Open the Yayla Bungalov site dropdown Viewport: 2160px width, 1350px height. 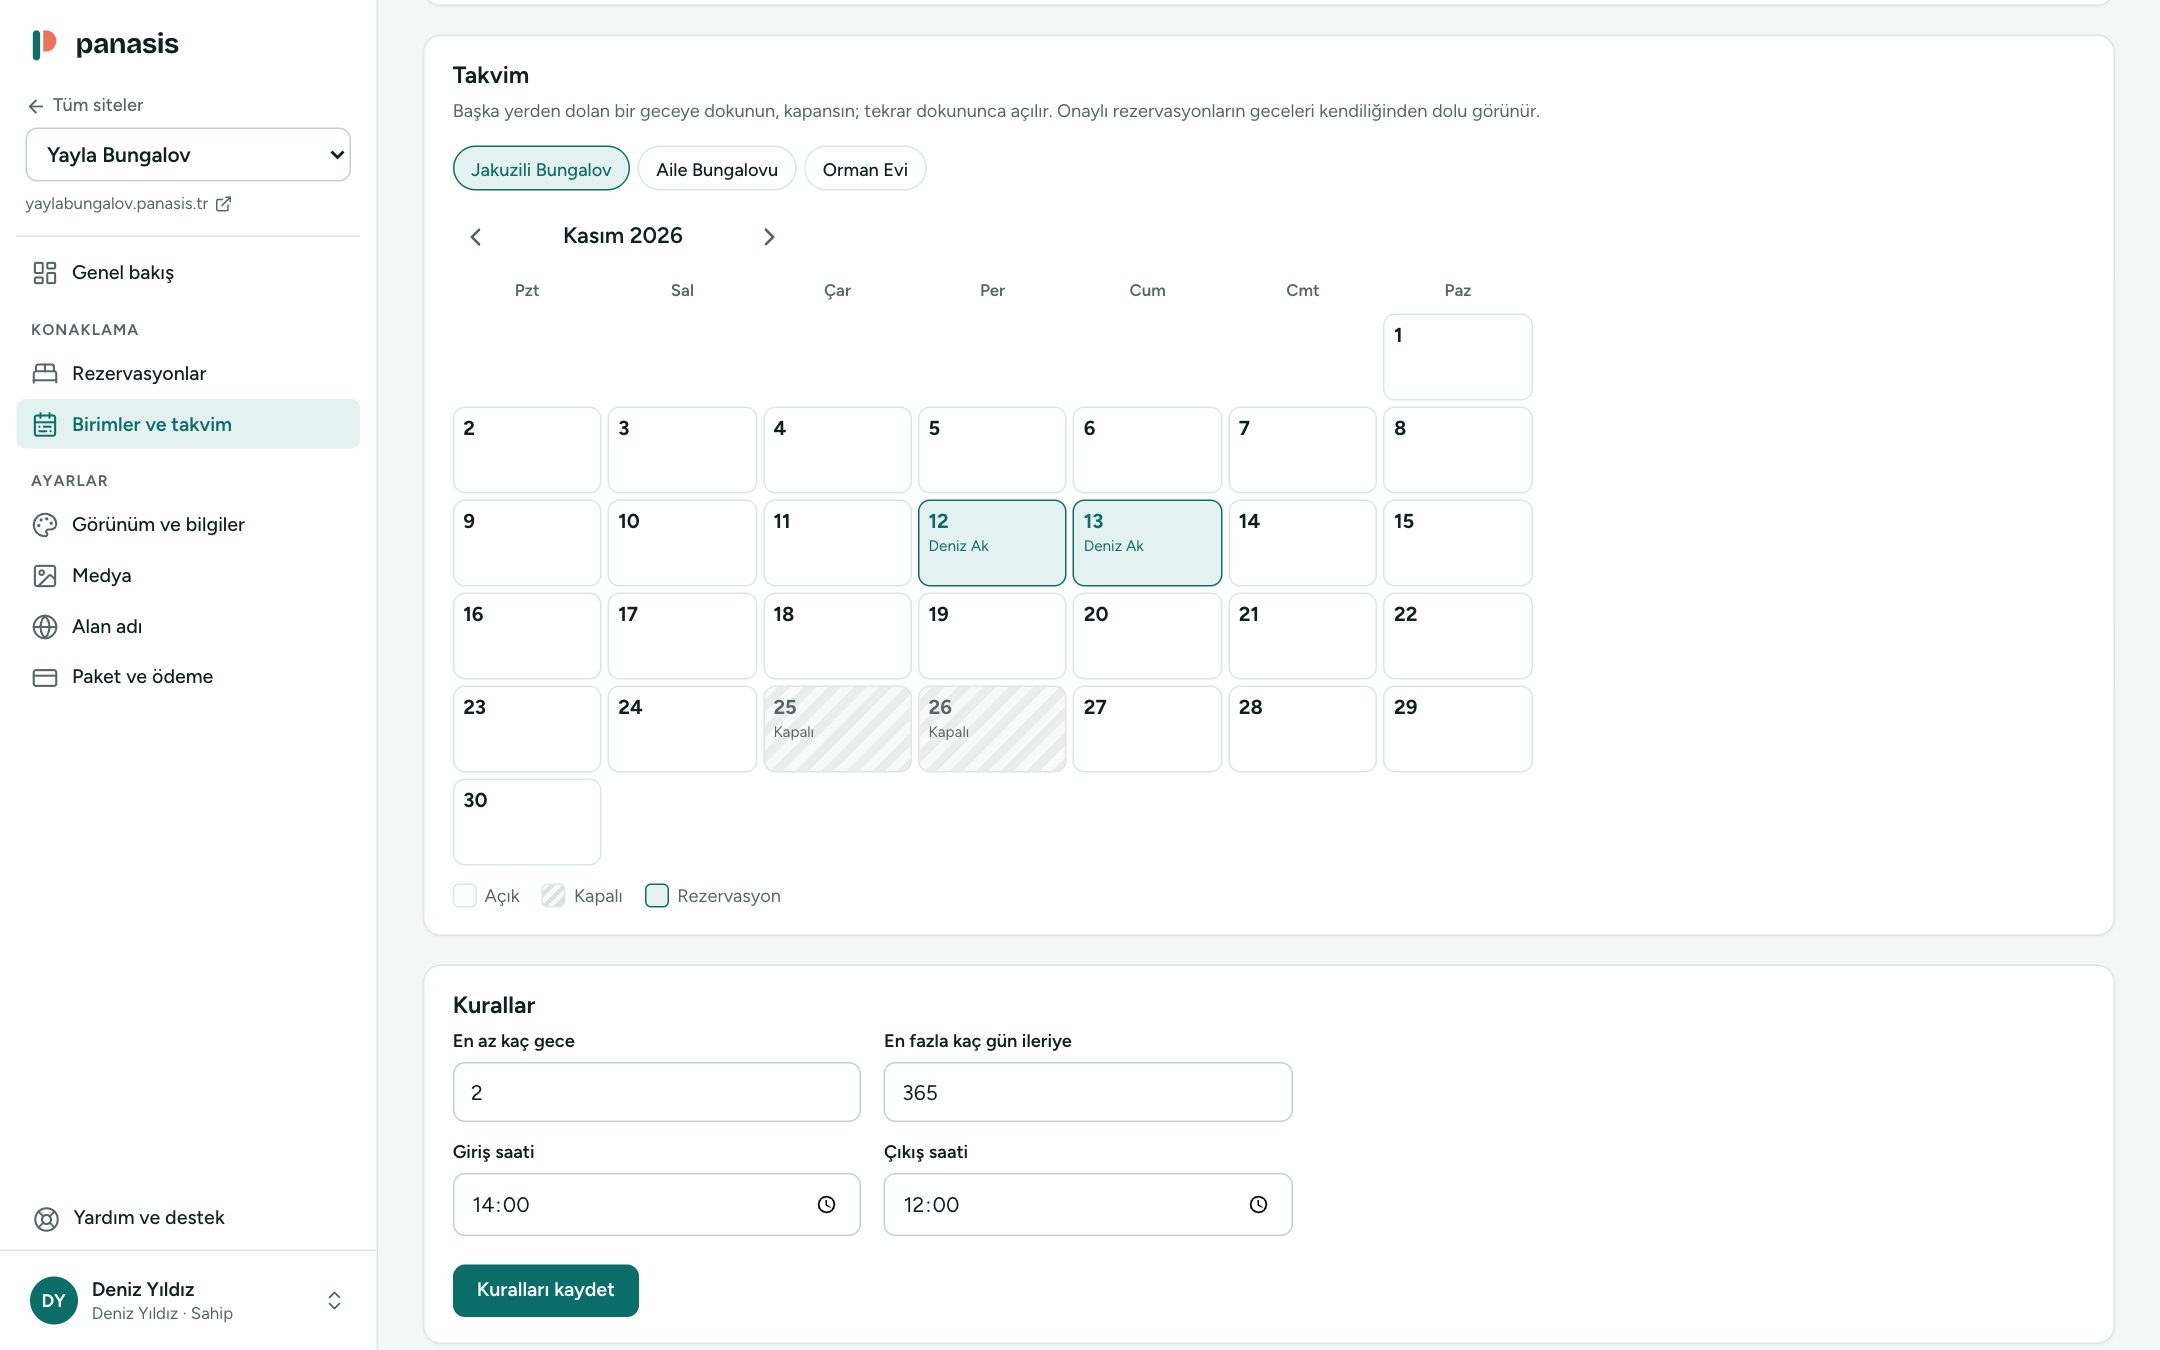tap(188, 155)
